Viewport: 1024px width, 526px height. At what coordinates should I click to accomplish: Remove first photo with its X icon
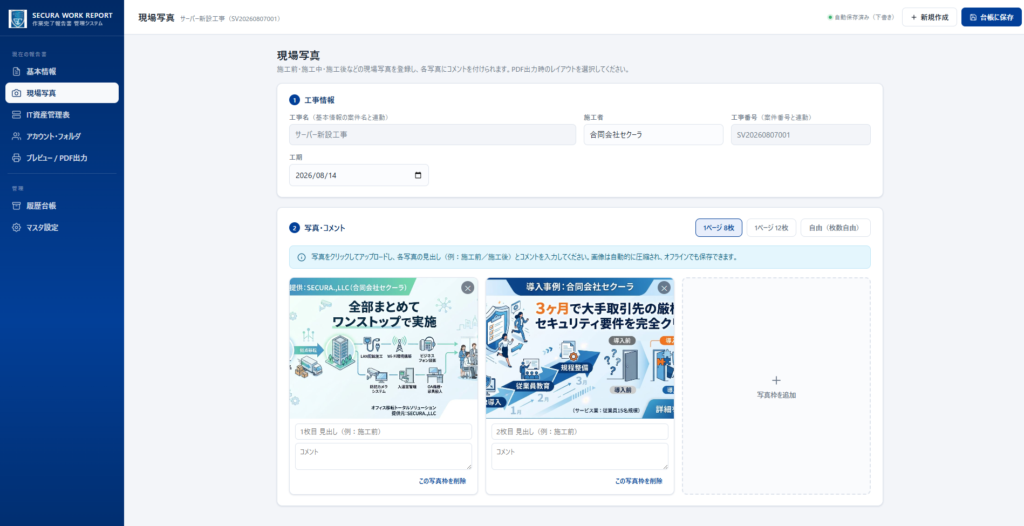467,288
